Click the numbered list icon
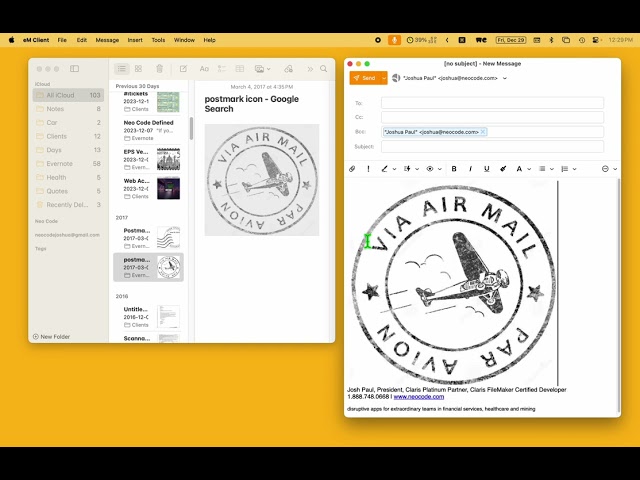 [565, 169]
